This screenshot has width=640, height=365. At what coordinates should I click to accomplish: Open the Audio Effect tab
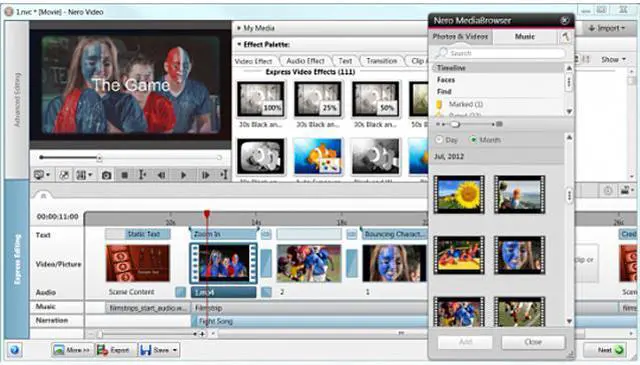(305, 61)
